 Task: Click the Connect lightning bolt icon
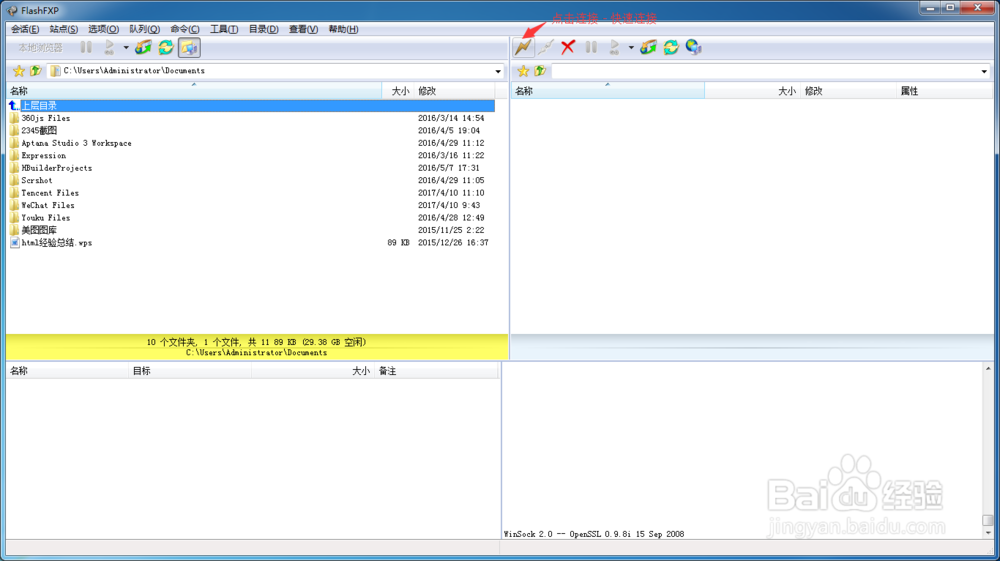(524, 47)
